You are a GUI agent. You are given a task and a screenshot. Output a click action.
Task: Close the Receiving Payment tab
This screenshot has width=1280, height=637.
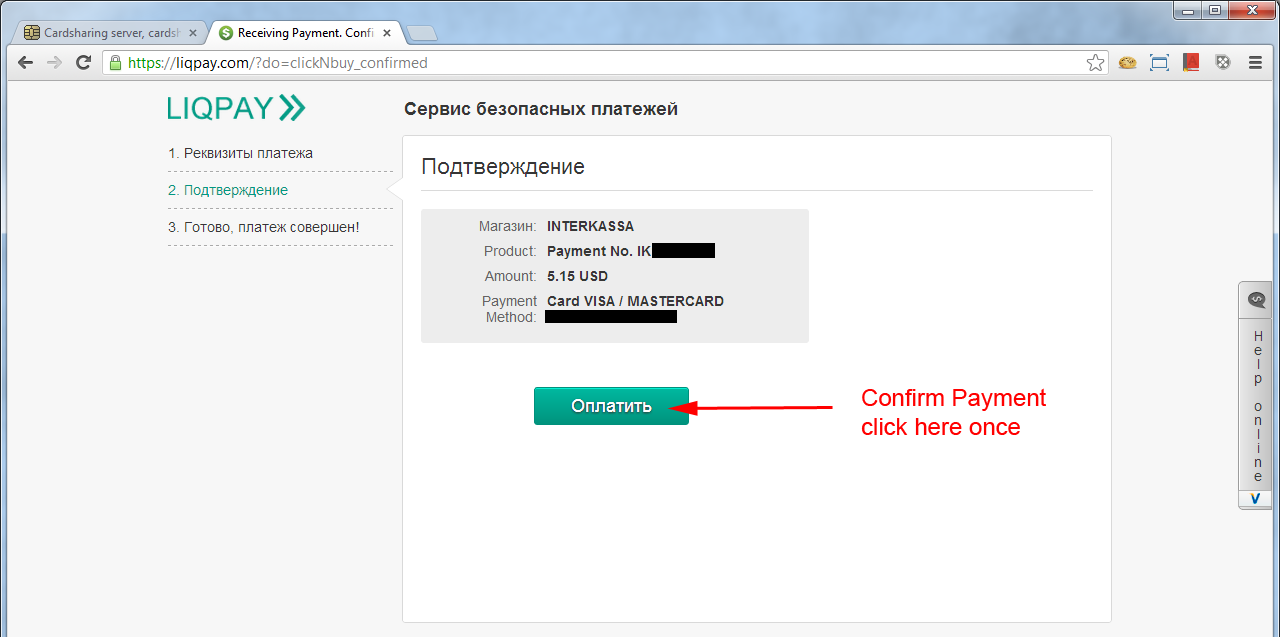pyautogui.click(x=387, y=33)
